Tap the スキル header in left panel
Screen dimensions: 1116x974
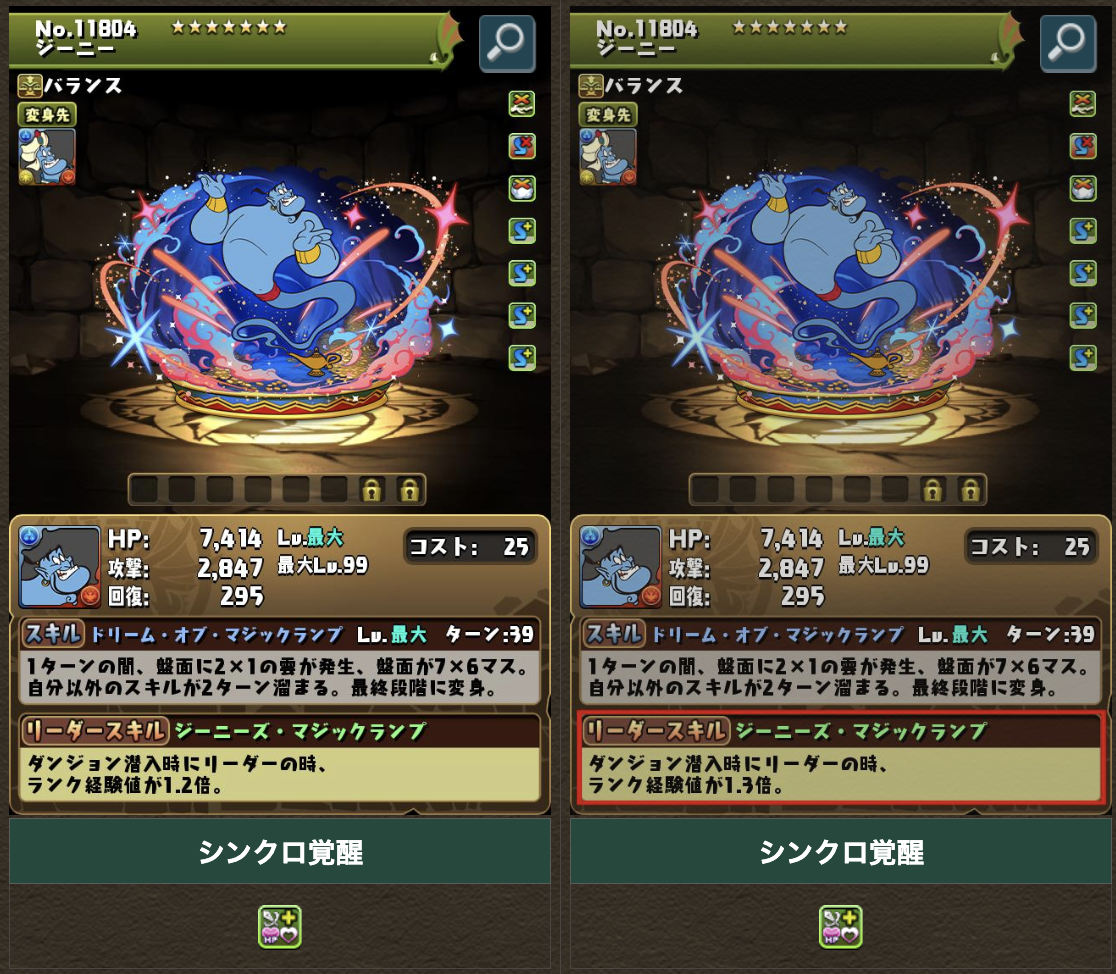53,633
